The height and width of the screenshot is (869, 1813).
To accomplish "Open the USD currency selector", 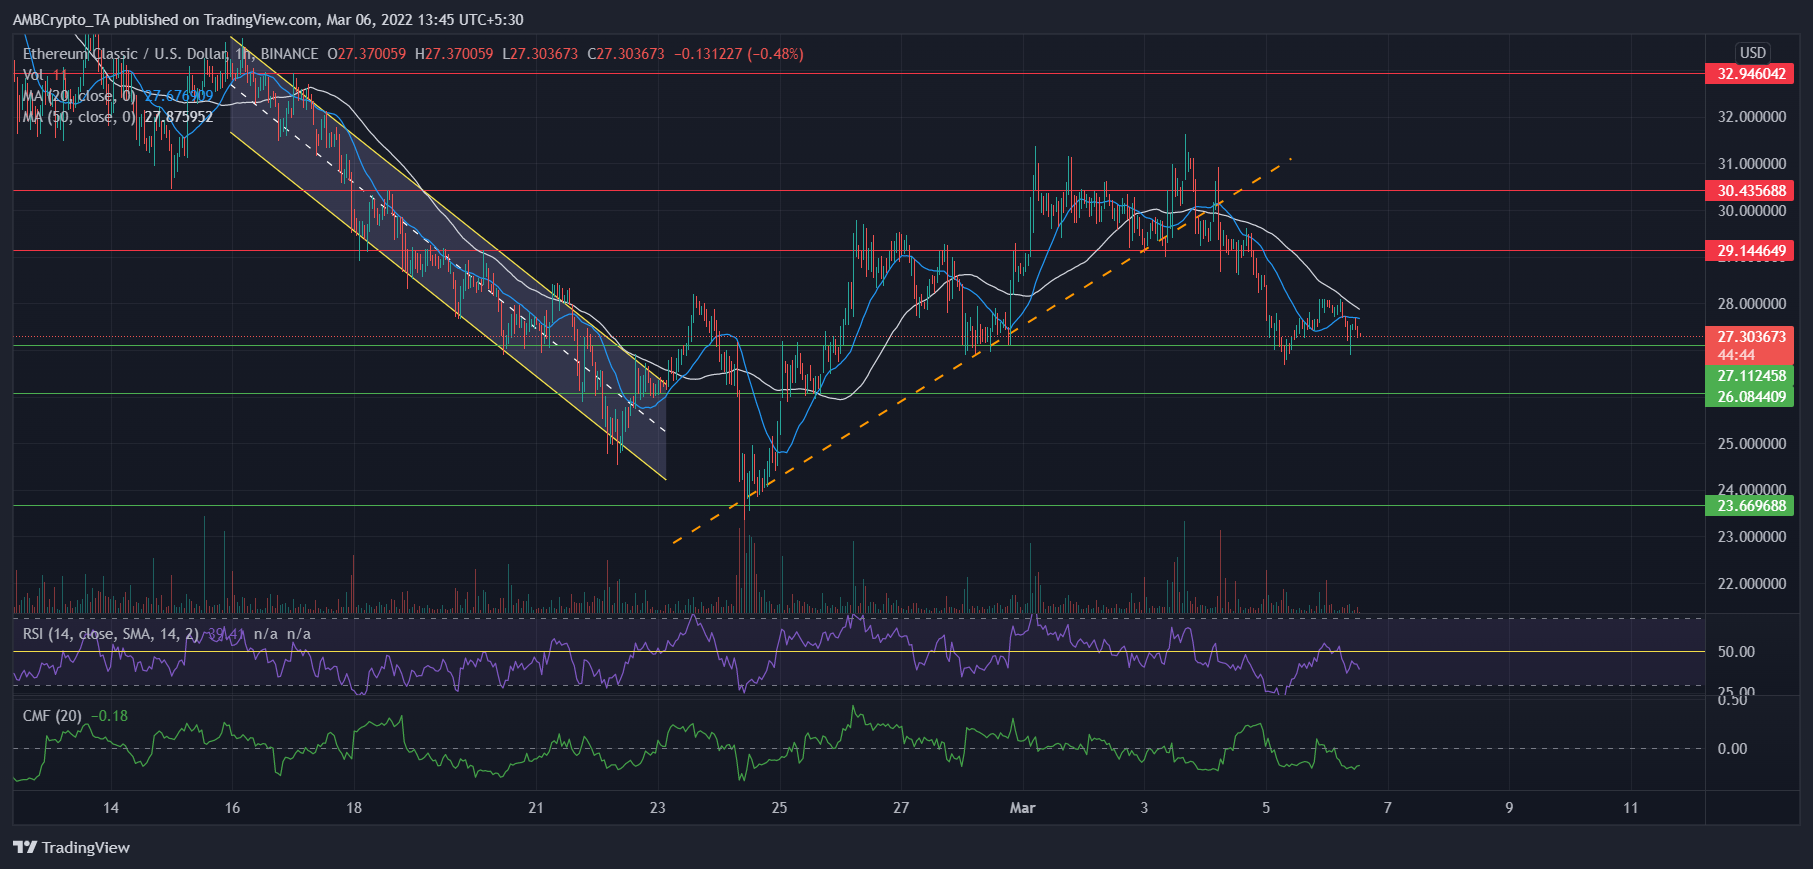I will pos(1752,53).
